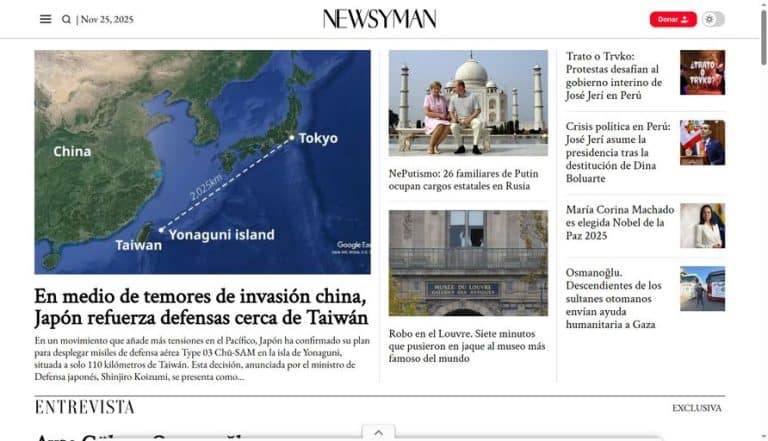
Task: Open Robo en el Louvre article
Action: coord(467,346)
